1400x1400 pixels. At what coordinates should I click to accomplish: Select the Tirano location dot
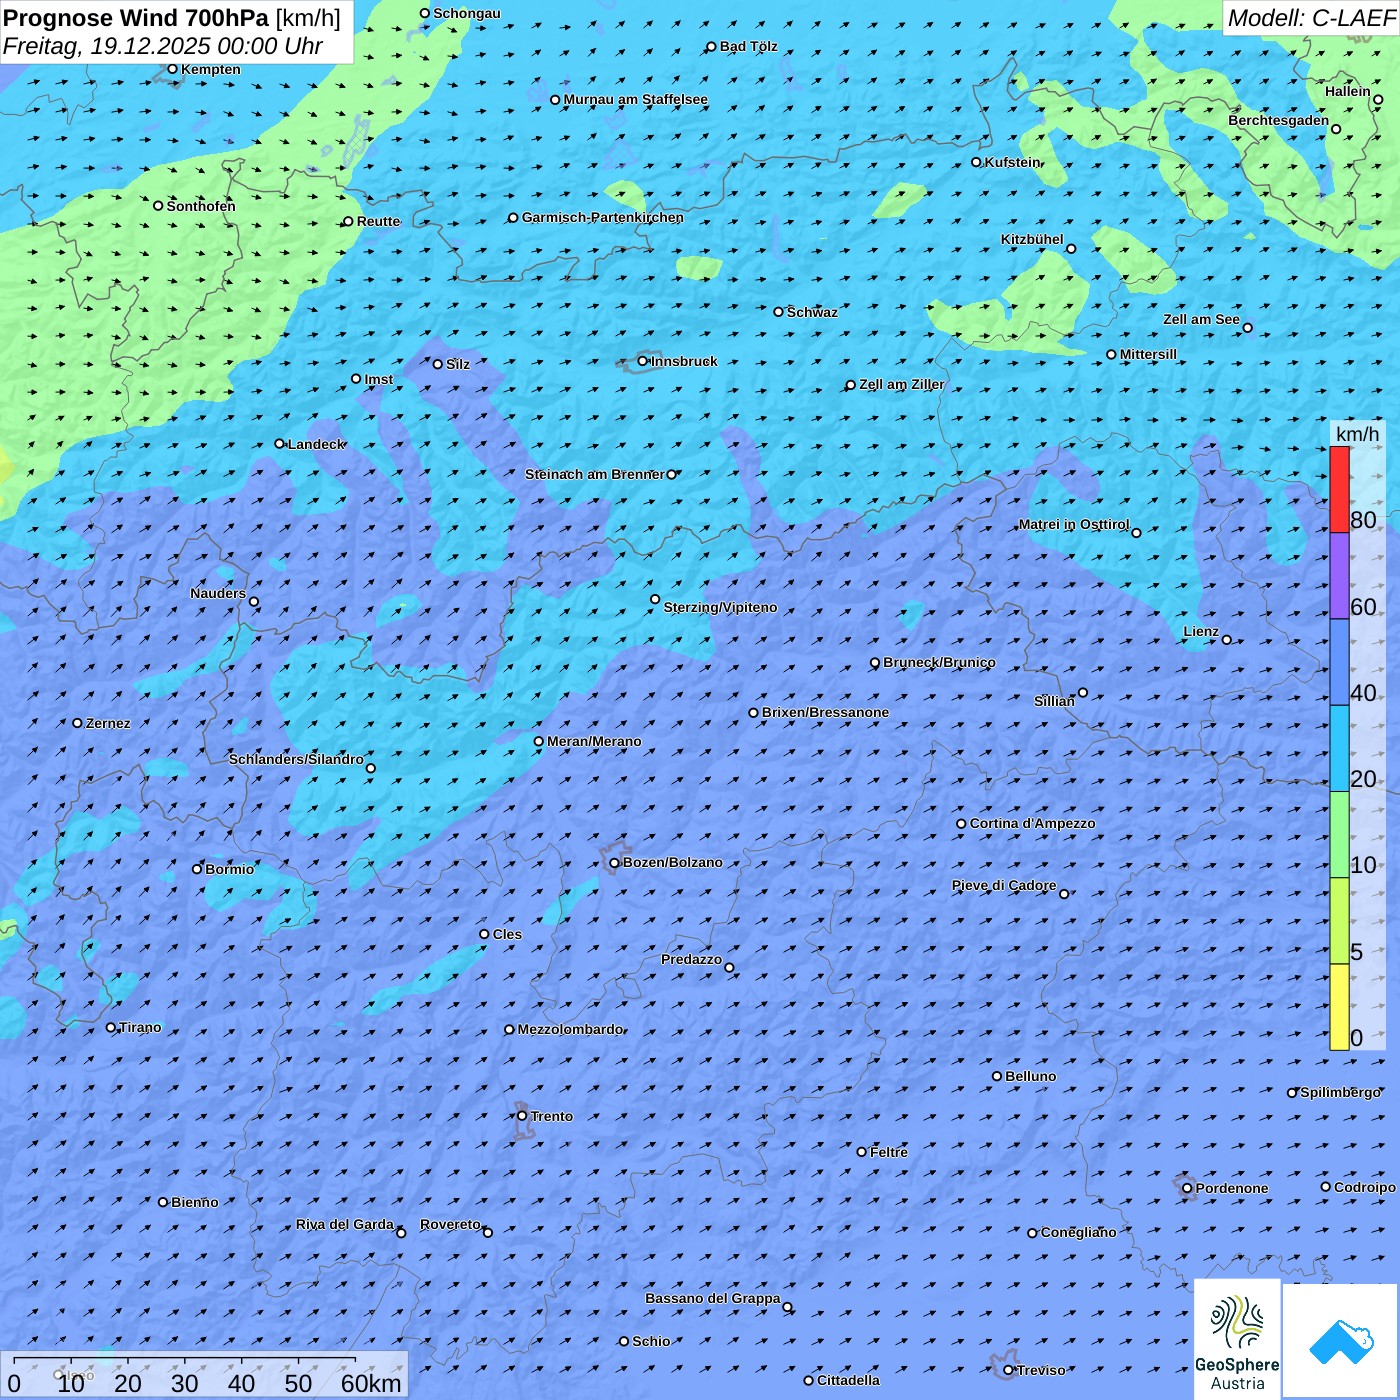[x=111, y=1027]
